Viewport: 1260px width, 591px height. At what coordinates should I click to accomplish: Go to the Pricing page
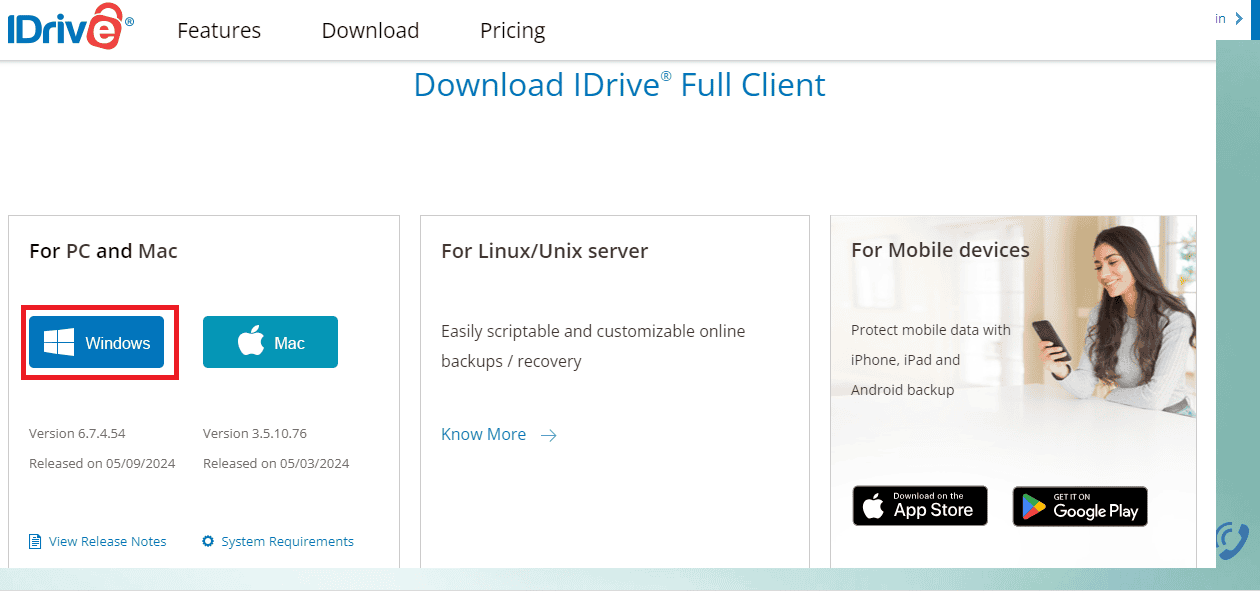click(512, 31)
